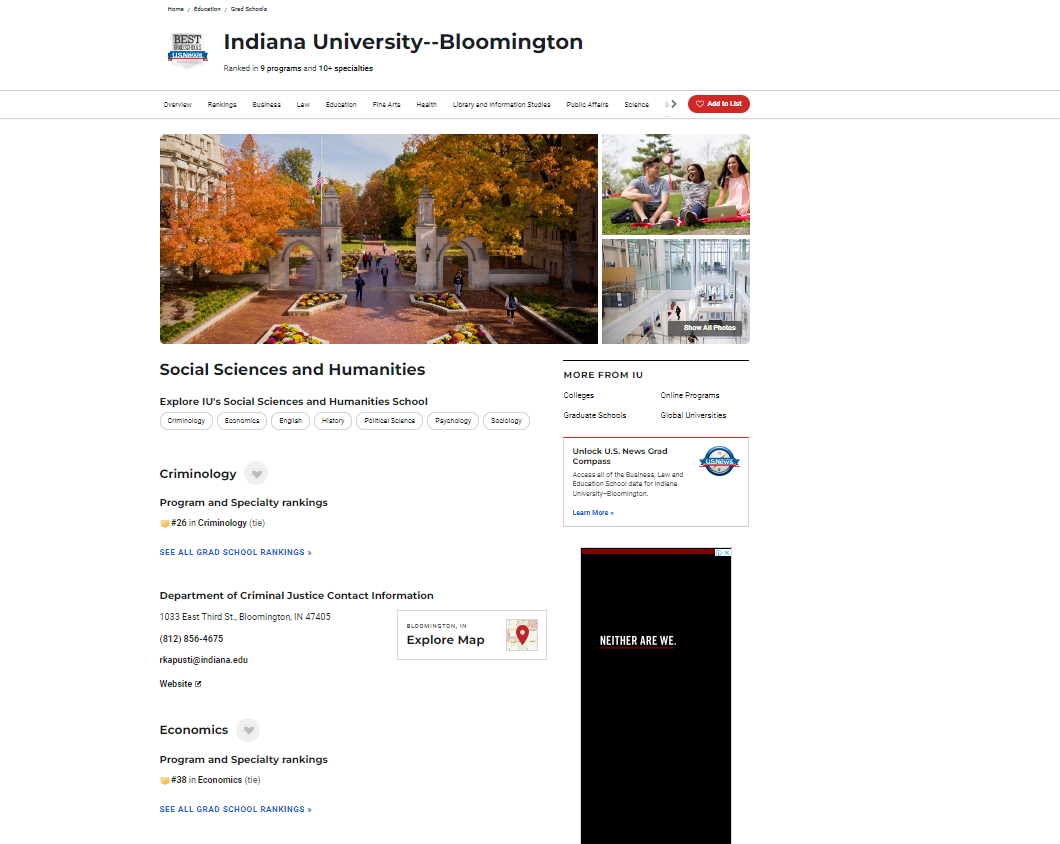Switch to the Rankings tab
Image resolution: width=1060 pixels, height=844 pixels.
pyautogui.click(x=222, y=105)
